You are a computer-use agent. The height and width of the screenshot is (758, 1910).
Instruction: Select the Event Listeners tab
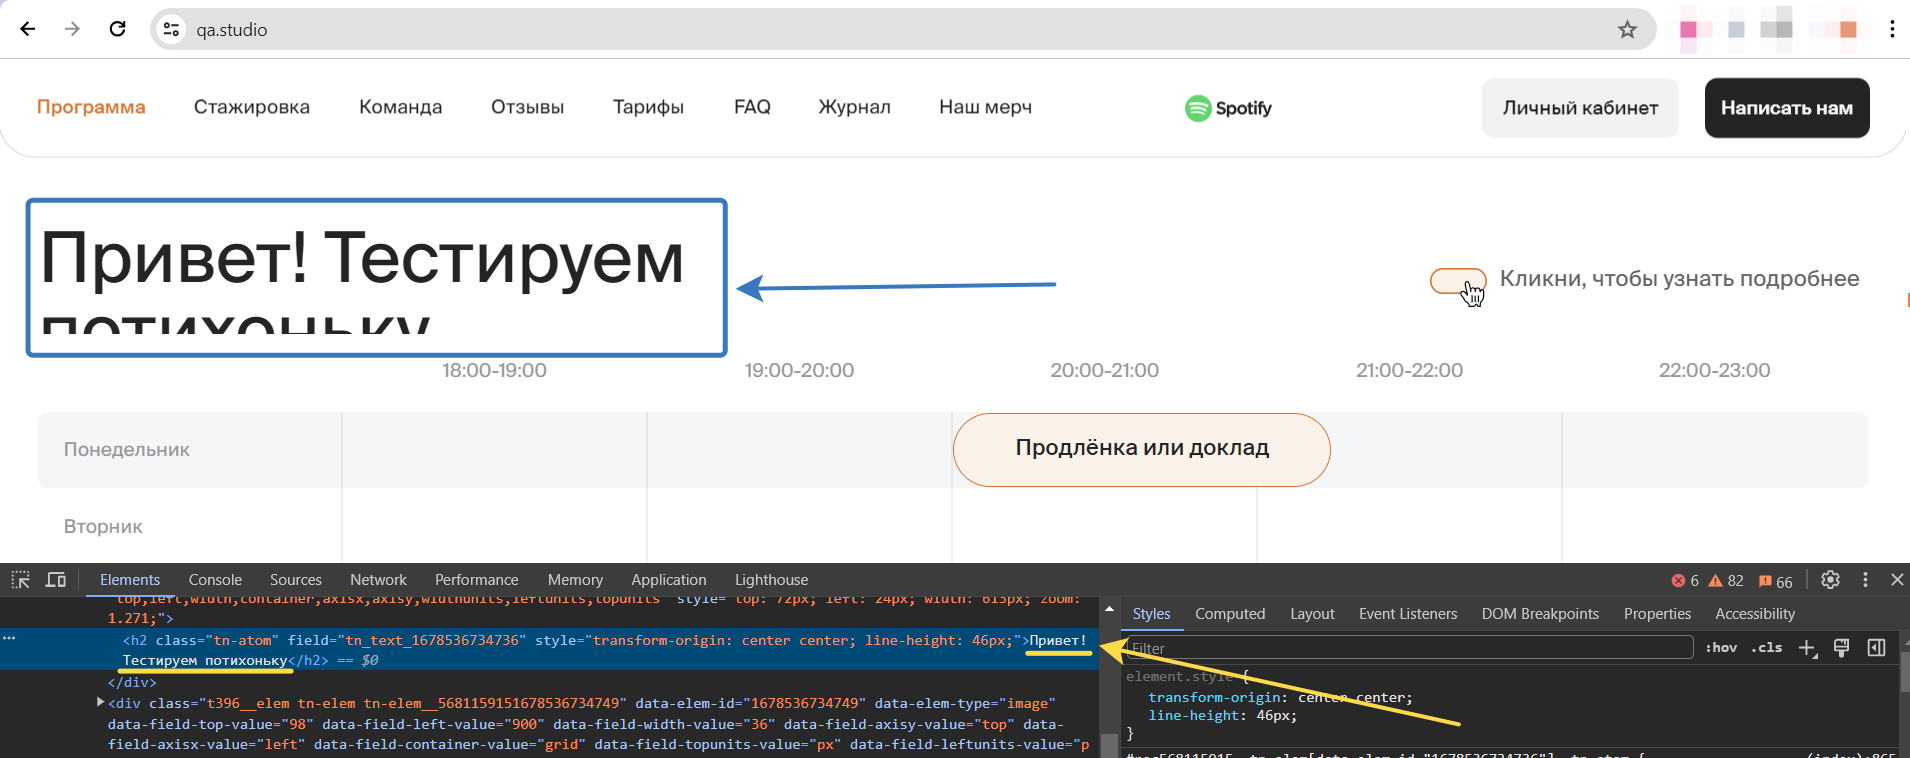1408,614
